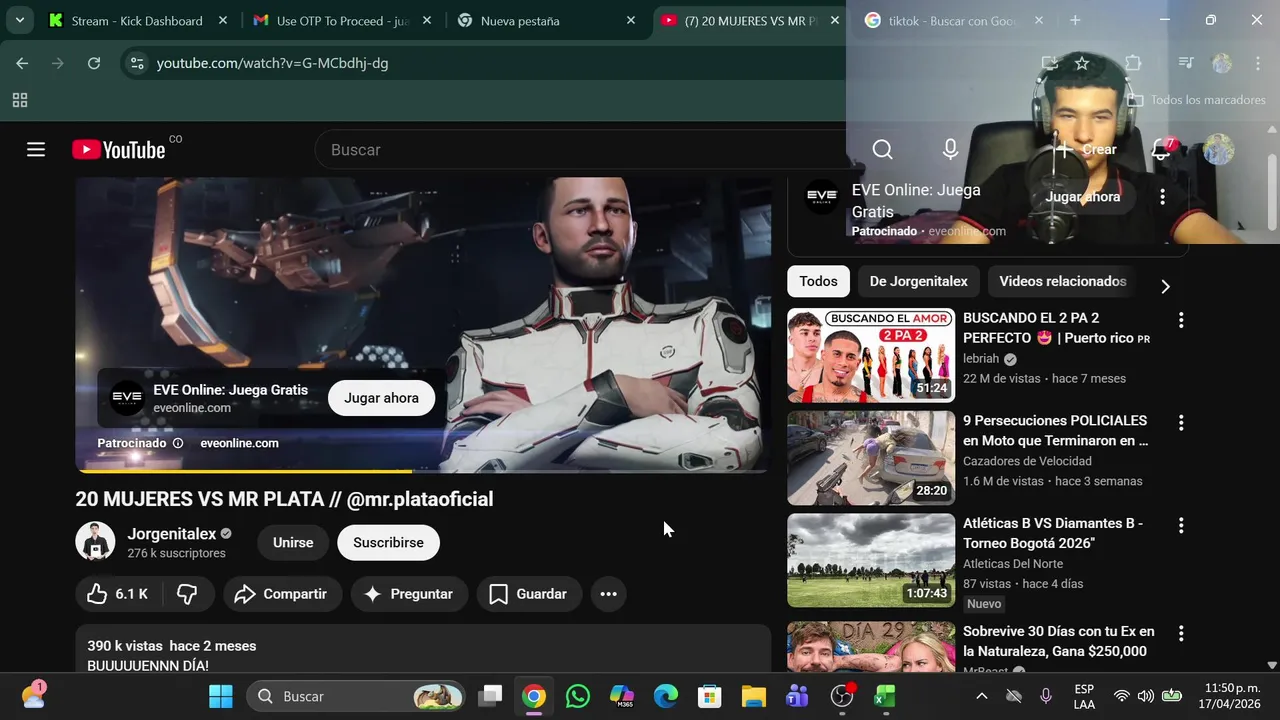Click the Guardar button
The image size is (1280, 720).
528,594
